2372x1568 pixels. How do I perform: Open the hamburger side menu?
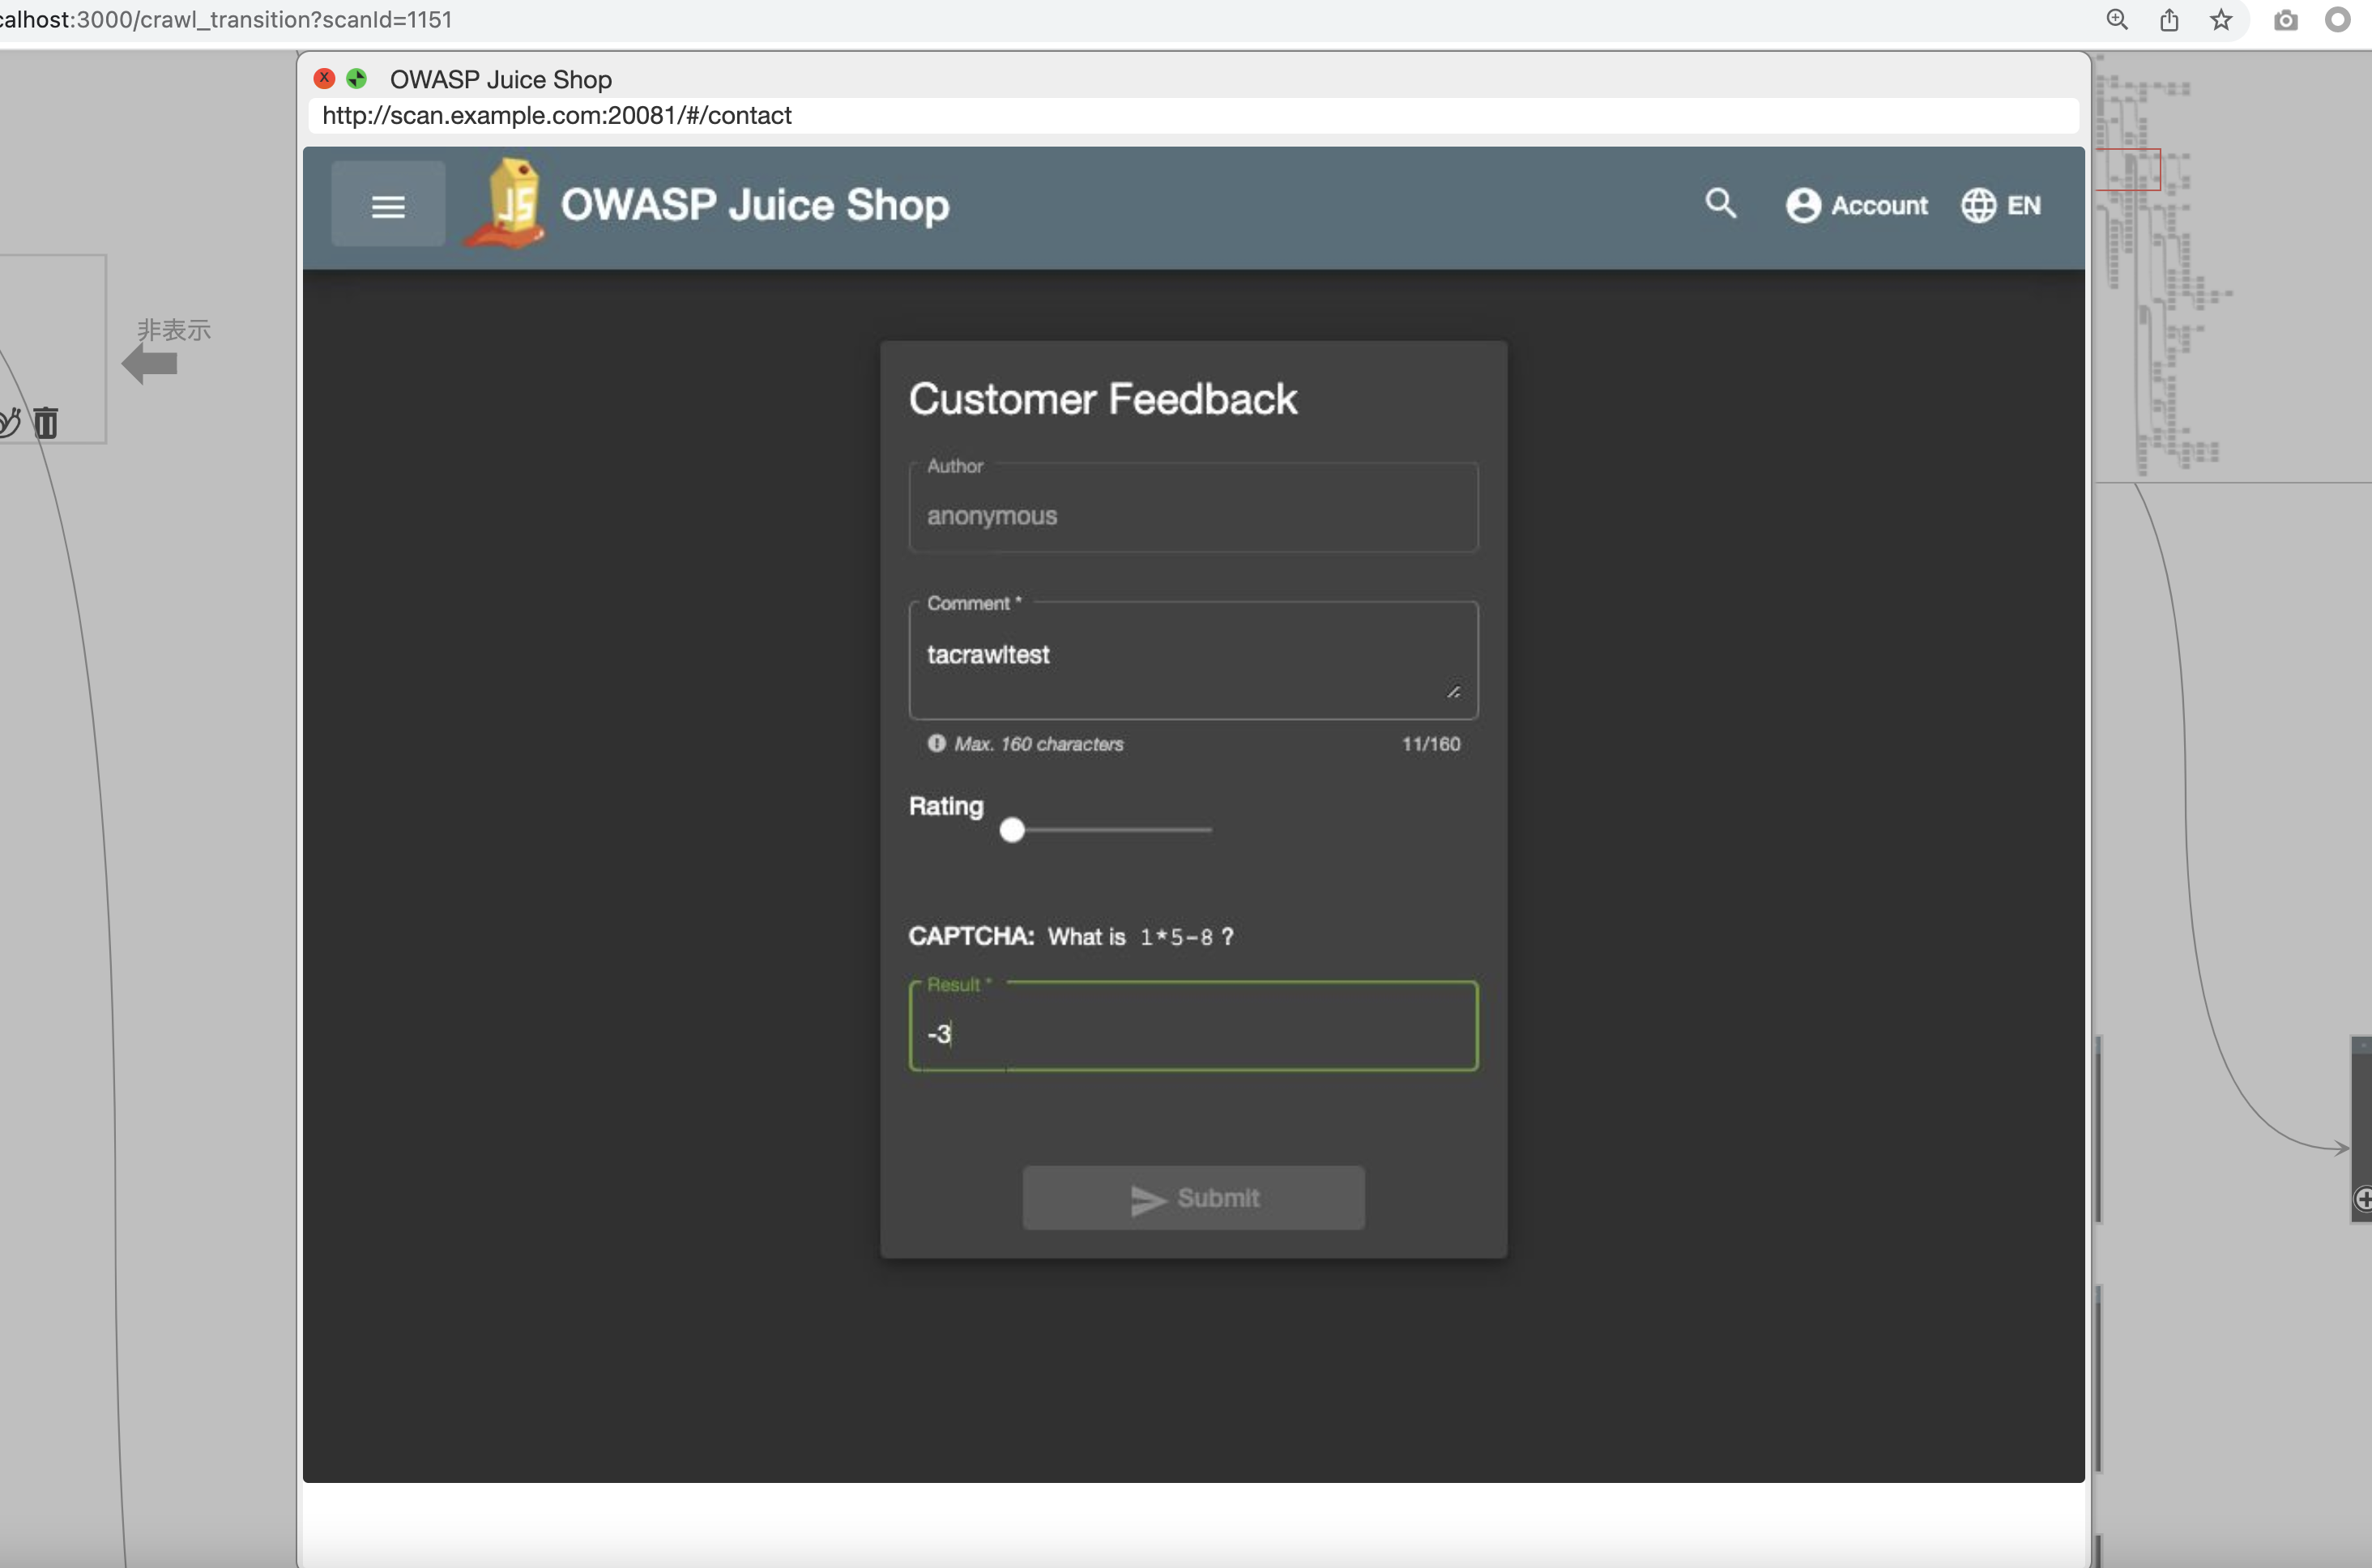pyautogui.click(x=388, y=205)
